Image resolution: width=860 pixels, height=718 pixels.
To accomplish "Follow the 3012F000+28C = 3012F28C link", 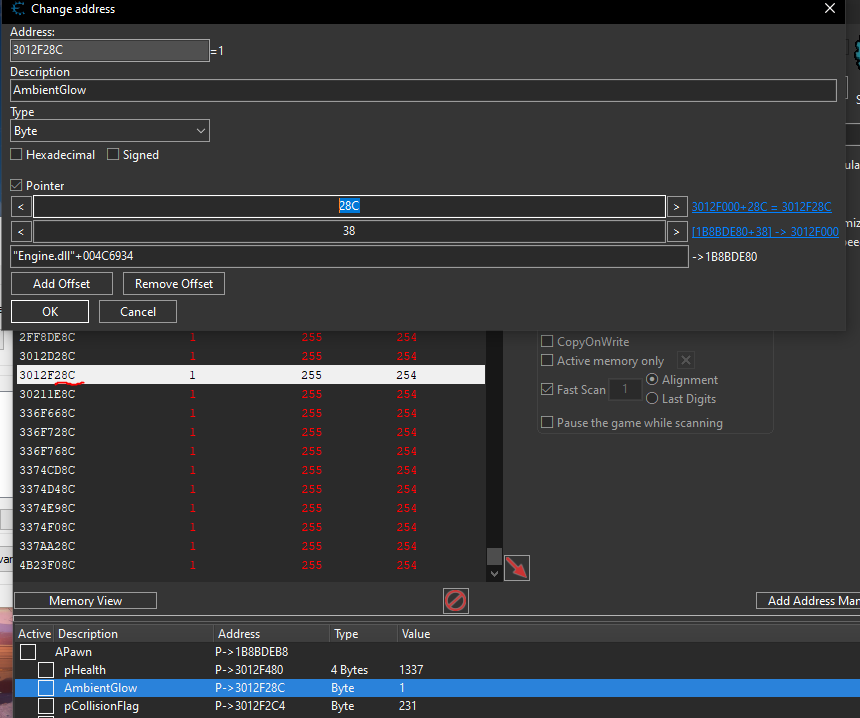I will click(x=761, y=207).
